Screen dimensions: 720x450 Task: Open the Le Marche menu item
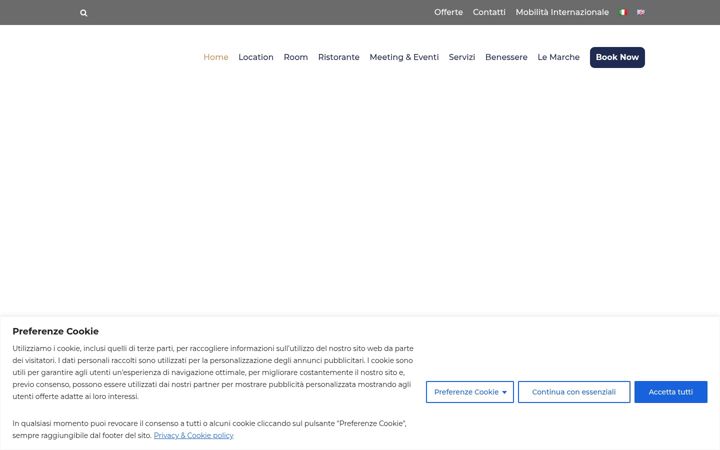tap(558, 57)
